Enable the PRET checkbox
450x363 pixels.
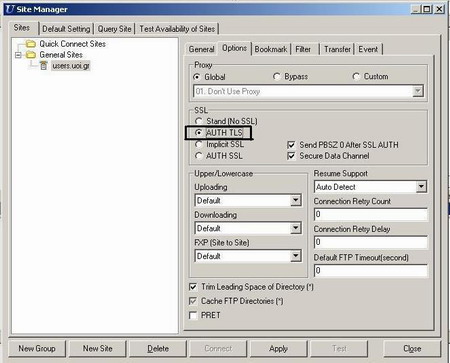coord(193,315)
